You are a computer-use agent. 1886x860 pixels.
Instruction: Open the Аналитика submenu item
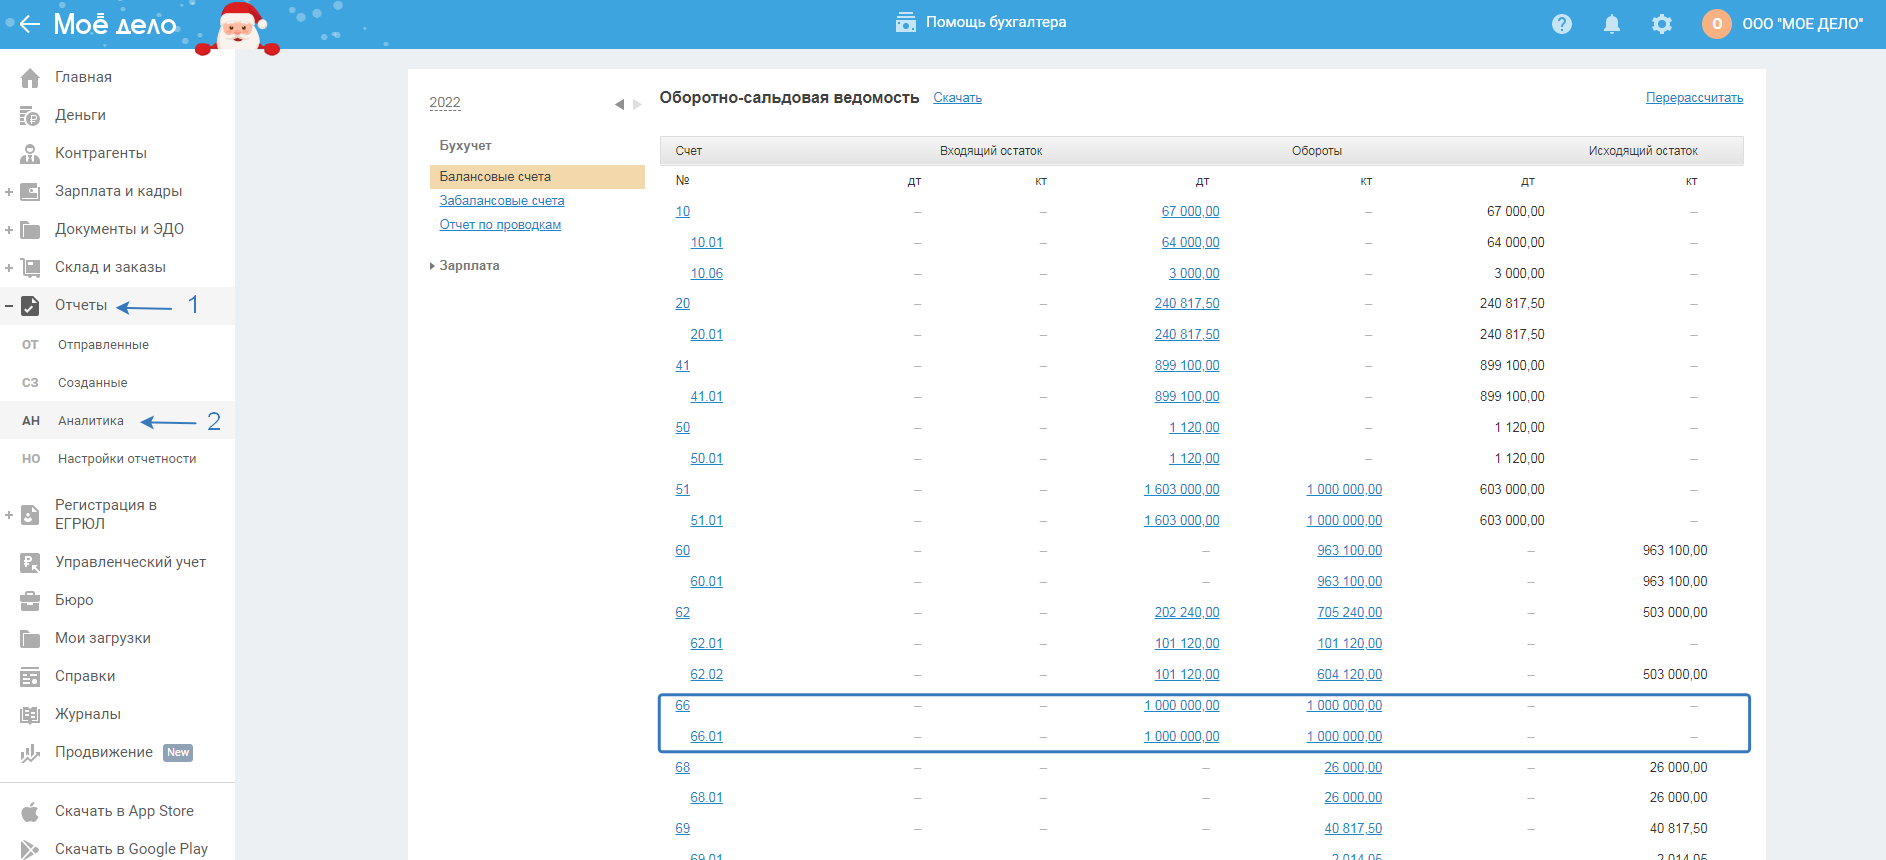91,421
